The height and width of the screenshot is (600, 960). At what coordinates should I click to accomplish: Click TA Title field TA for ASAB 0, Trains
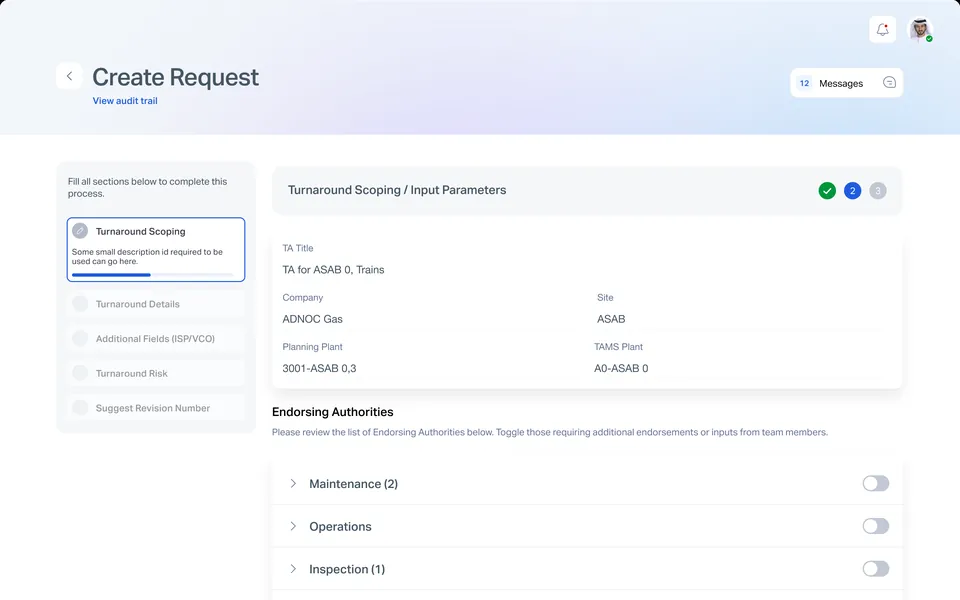(333, 270)
